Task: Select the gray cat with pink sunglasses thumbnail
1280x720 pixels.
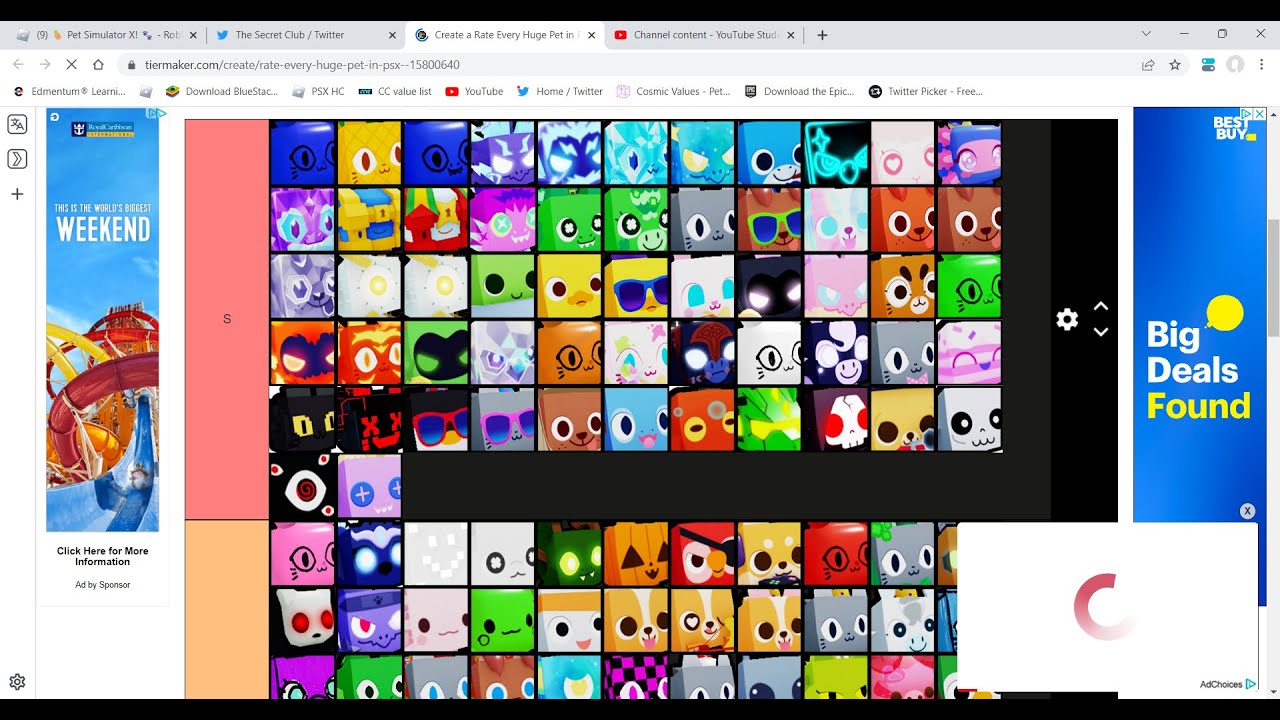Action: (502, 420)
